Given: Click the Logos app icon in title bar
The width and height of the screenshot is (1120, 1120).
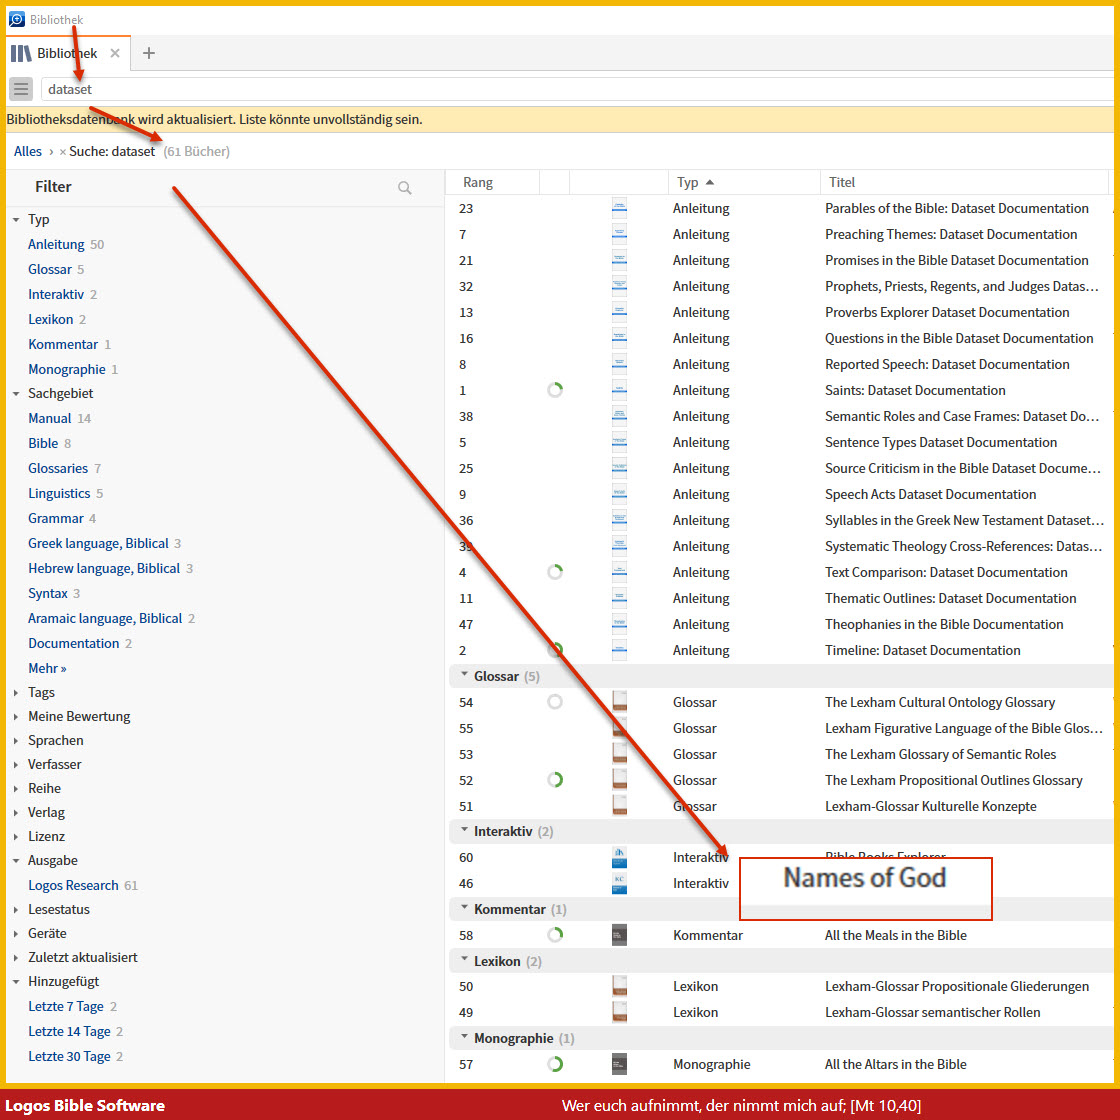Looking at the screenshot, I should (16, 19).
